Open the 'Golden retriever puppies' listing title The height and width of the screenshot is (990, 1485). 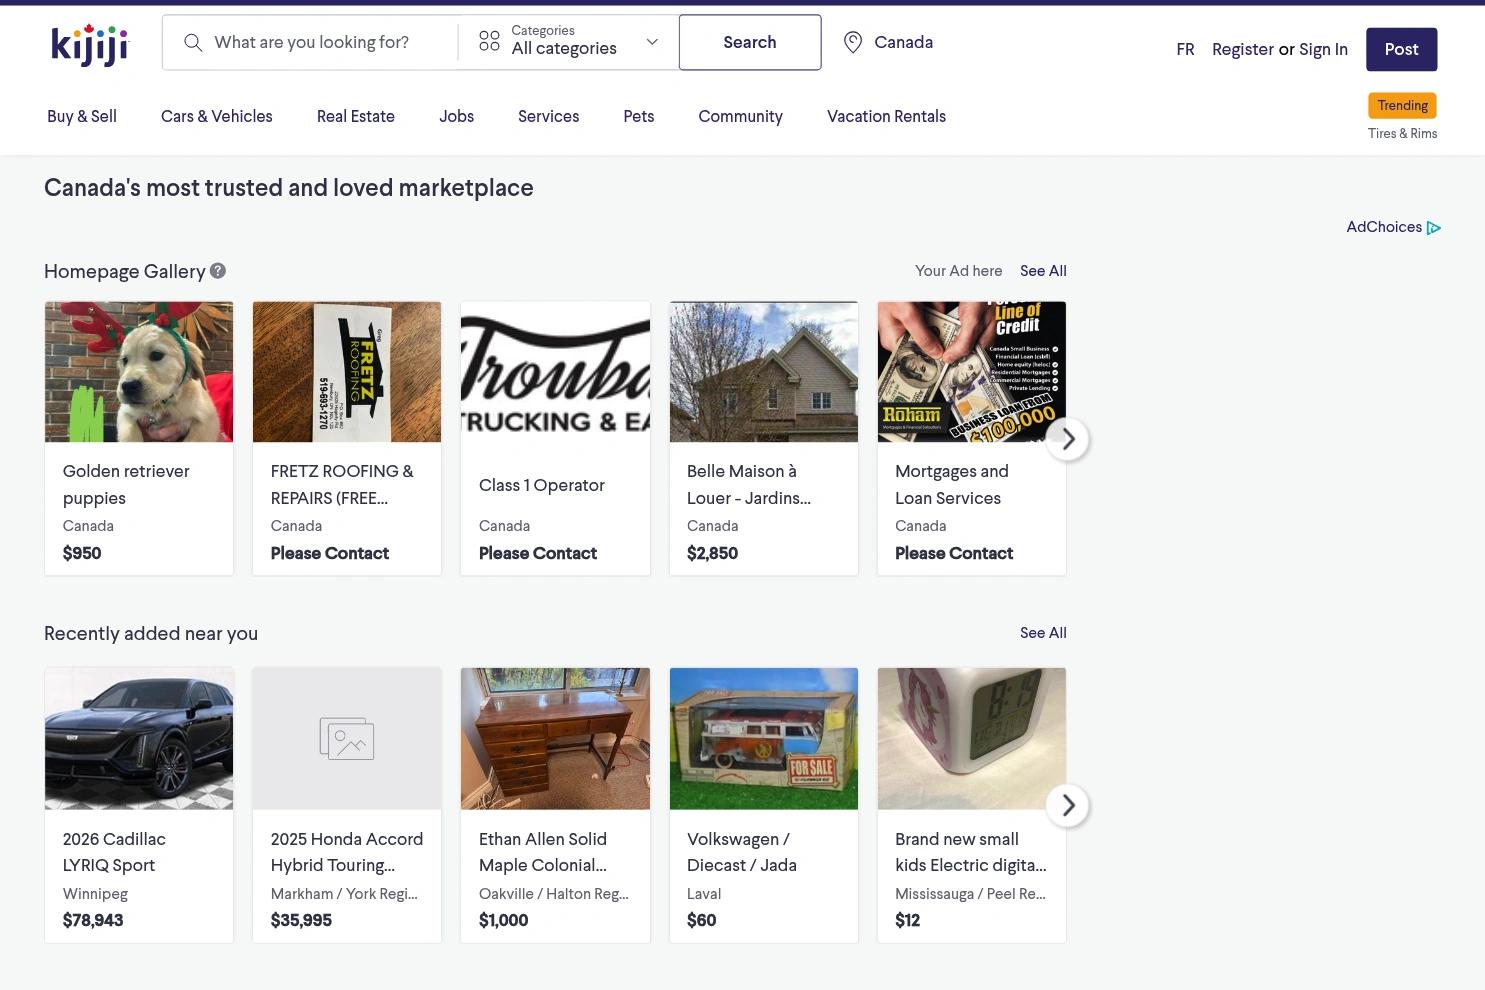[126, 484]
